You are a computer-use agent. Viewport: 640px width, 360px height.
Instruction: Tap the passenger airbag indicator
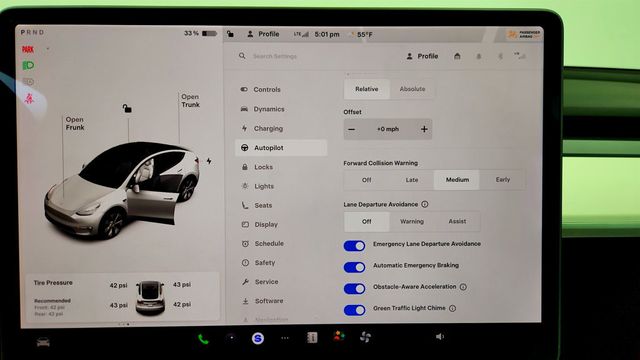point(524,35)
